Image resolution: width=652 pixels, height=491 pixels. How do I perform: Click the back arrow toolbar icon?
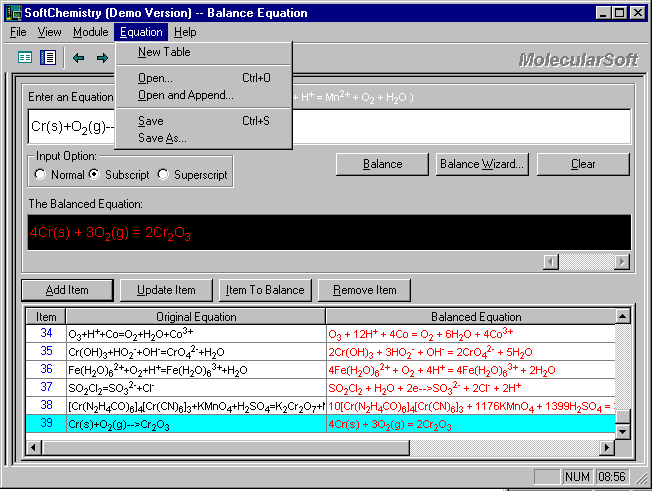pos(79,58)
